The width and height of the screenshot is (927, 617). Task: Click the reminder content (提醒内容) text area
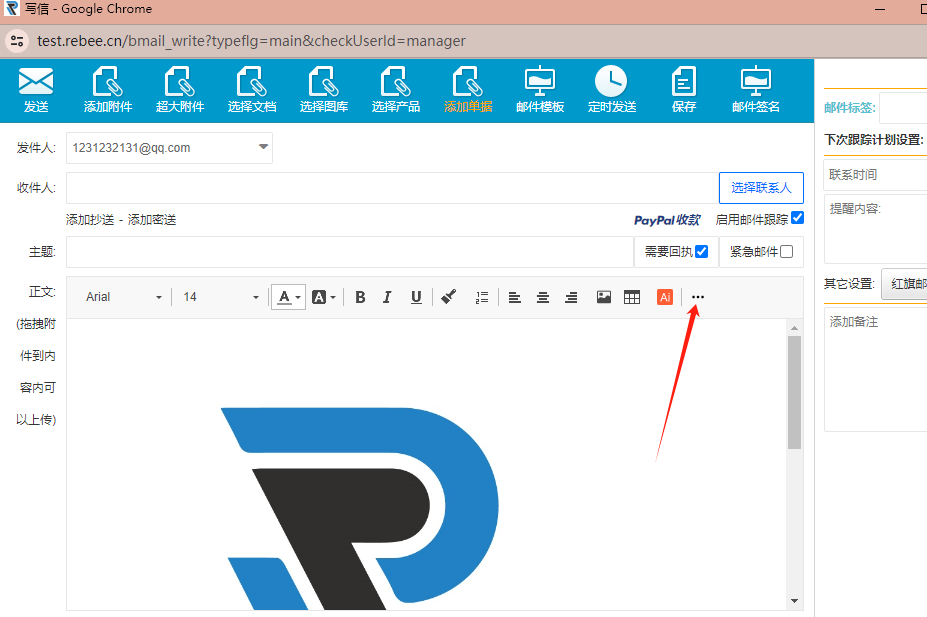coord(876,229)
